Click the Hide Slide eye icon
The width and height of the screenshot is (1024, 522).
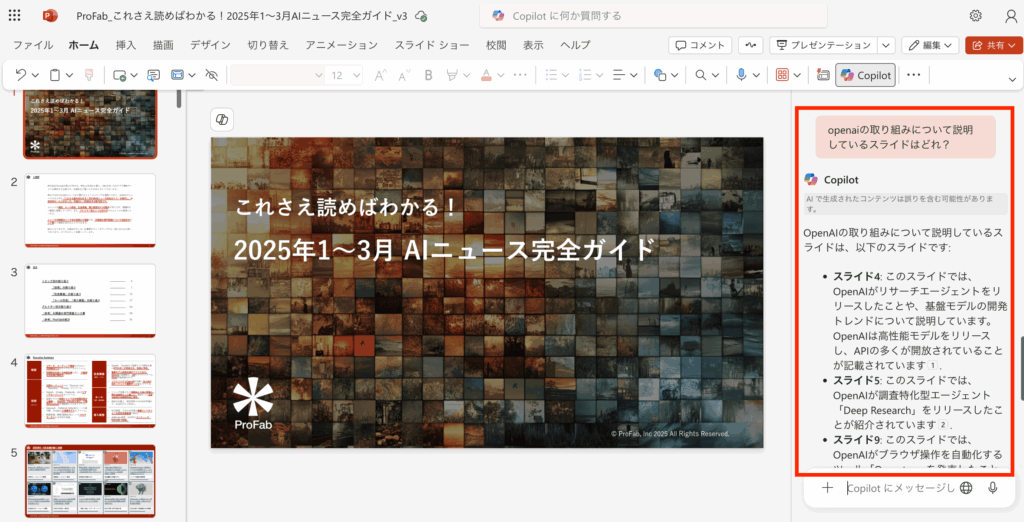(210, 75)
